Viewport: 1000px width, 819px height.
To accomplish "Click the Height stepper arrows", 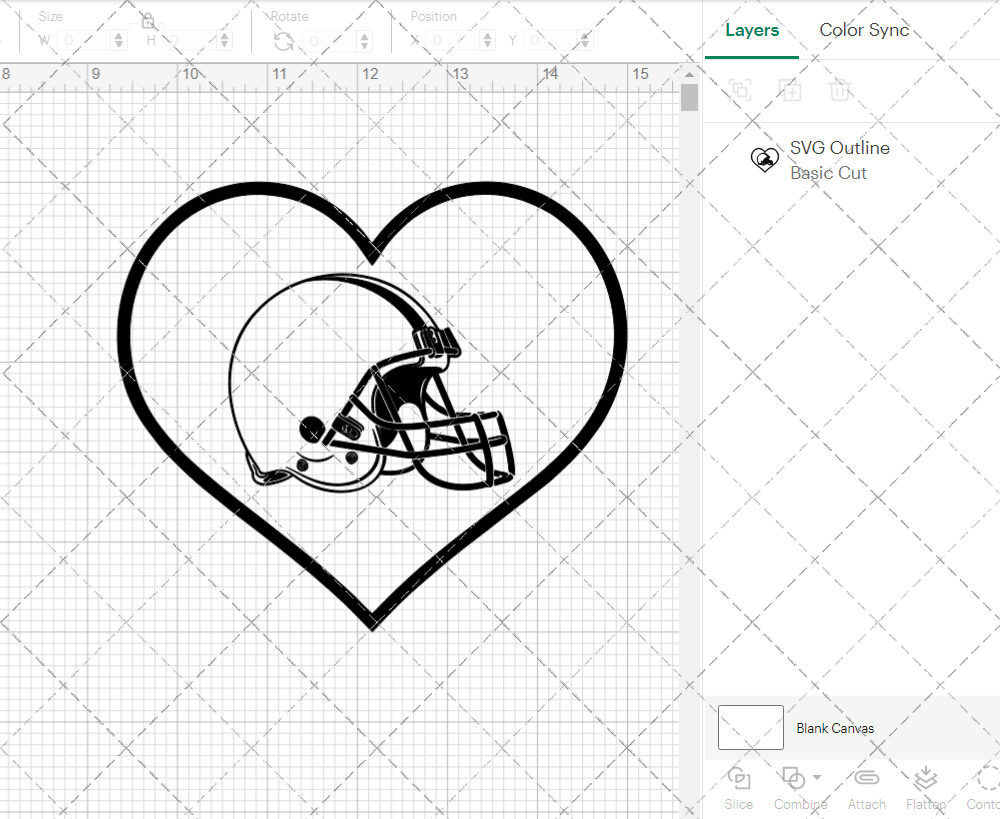I will pos(224,41).
